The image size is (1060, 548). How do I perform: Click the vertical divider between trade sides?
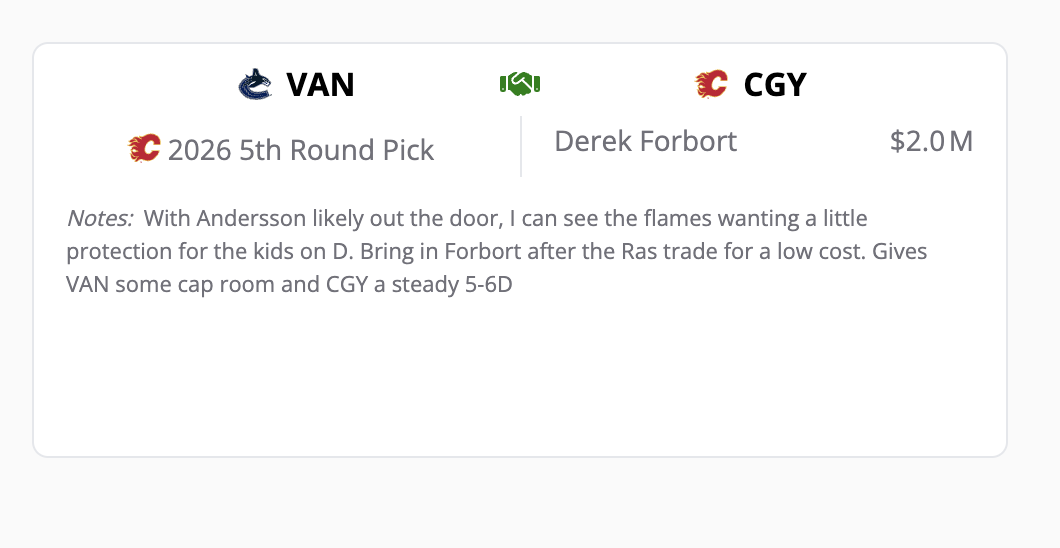[x=521, y=146]
